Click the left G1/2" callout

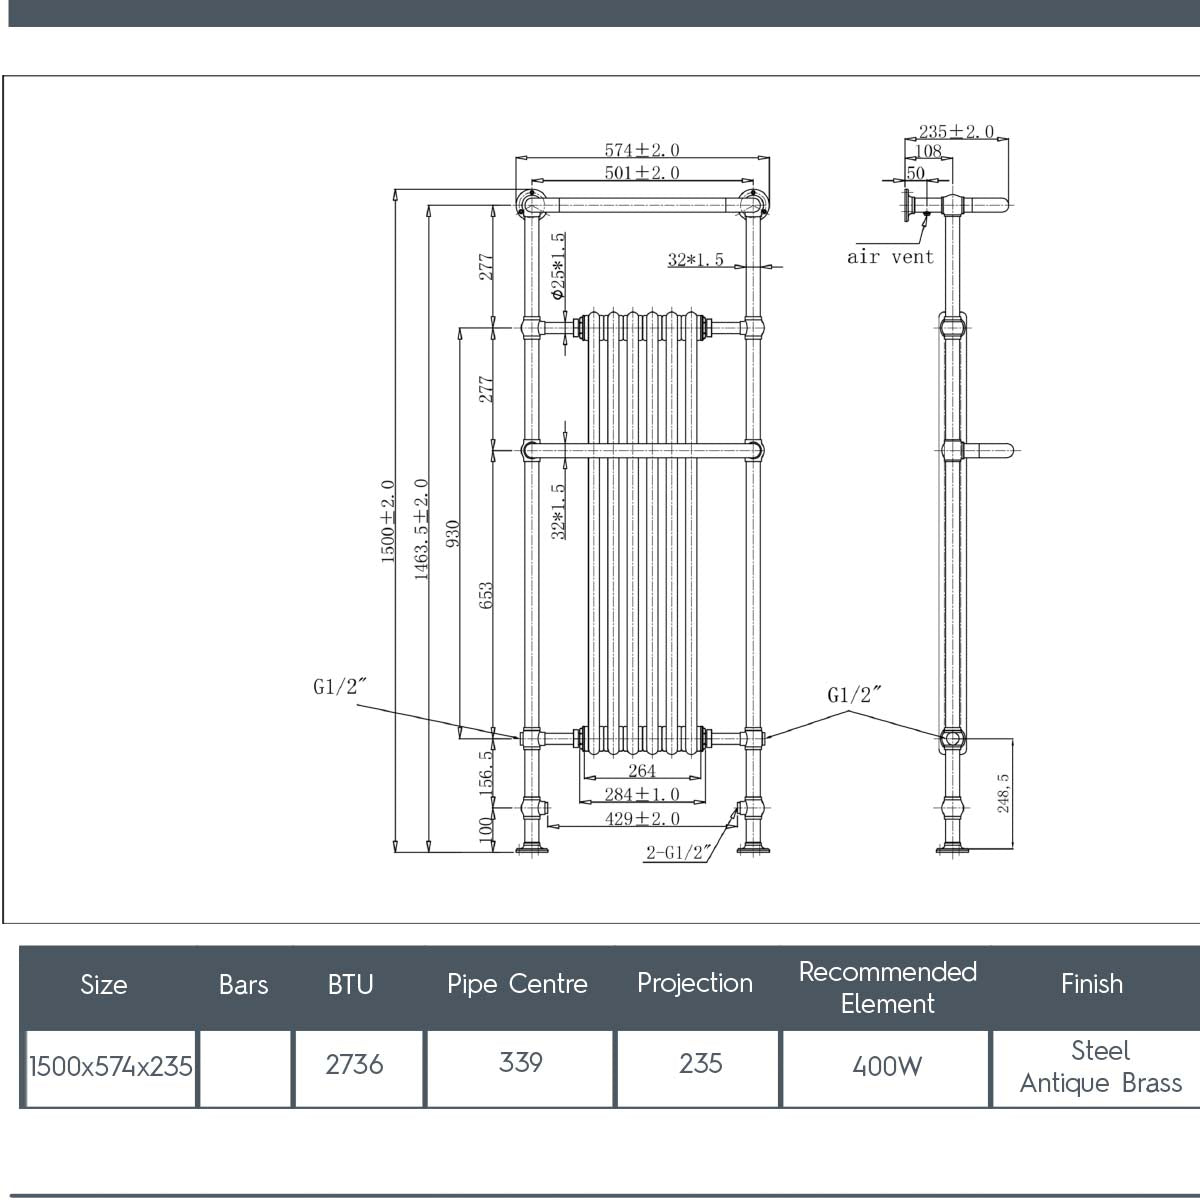340,687
